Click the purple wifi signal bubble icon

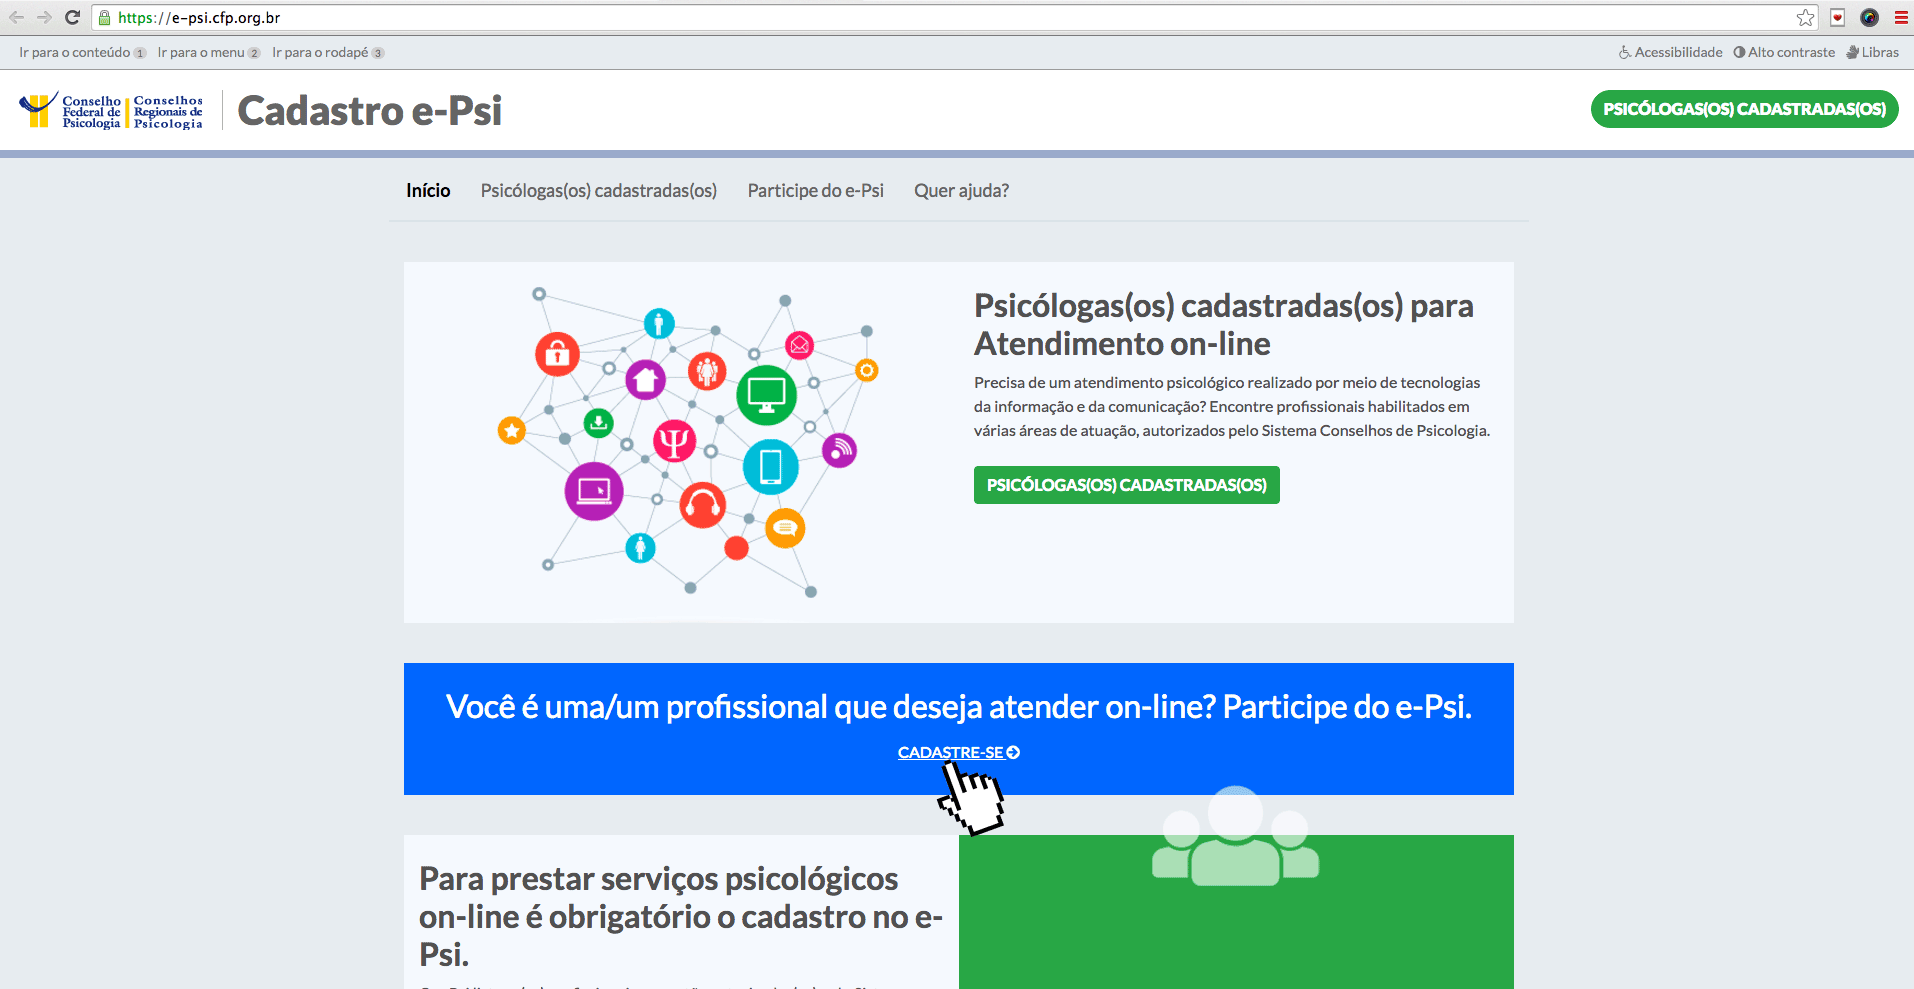coord(839,450)
